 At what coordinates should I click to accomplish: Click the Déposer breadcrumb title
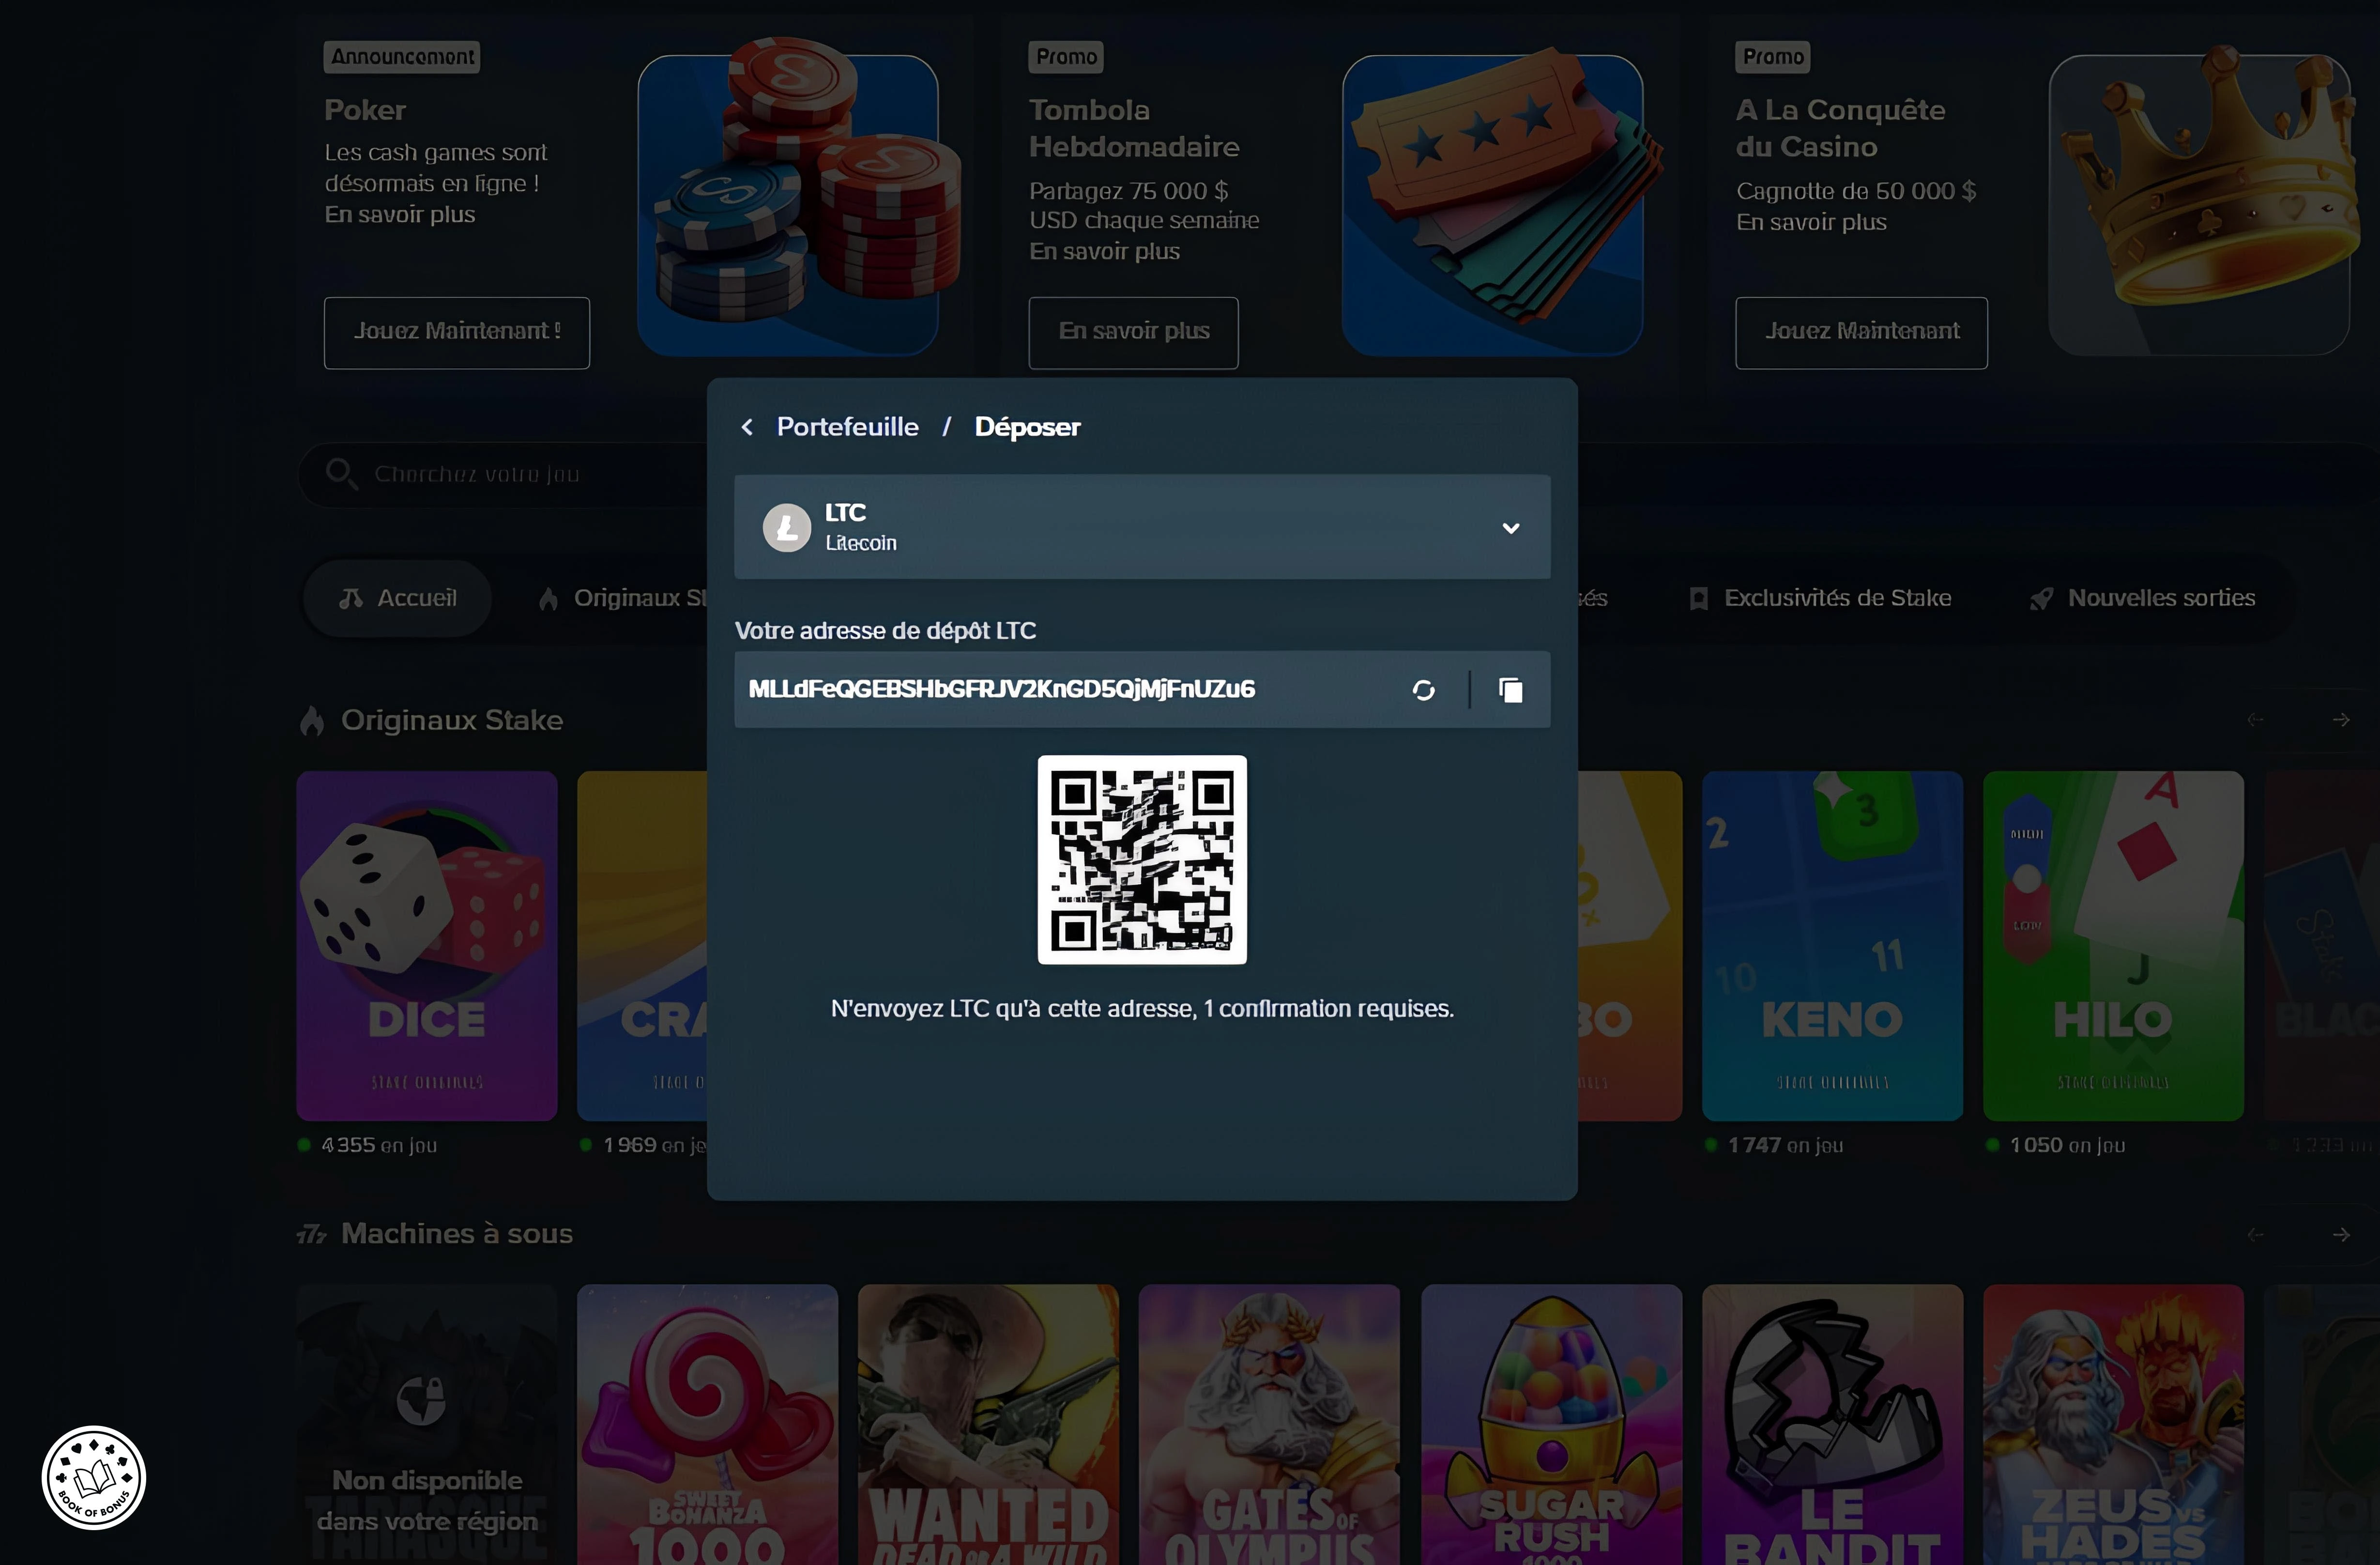point(1027,427)
